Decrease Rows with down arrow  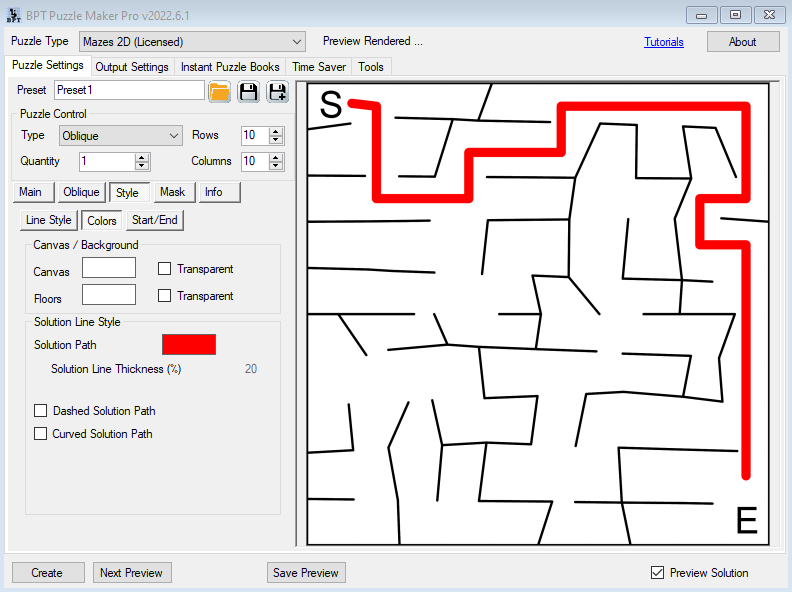click(x=276, y=140)
